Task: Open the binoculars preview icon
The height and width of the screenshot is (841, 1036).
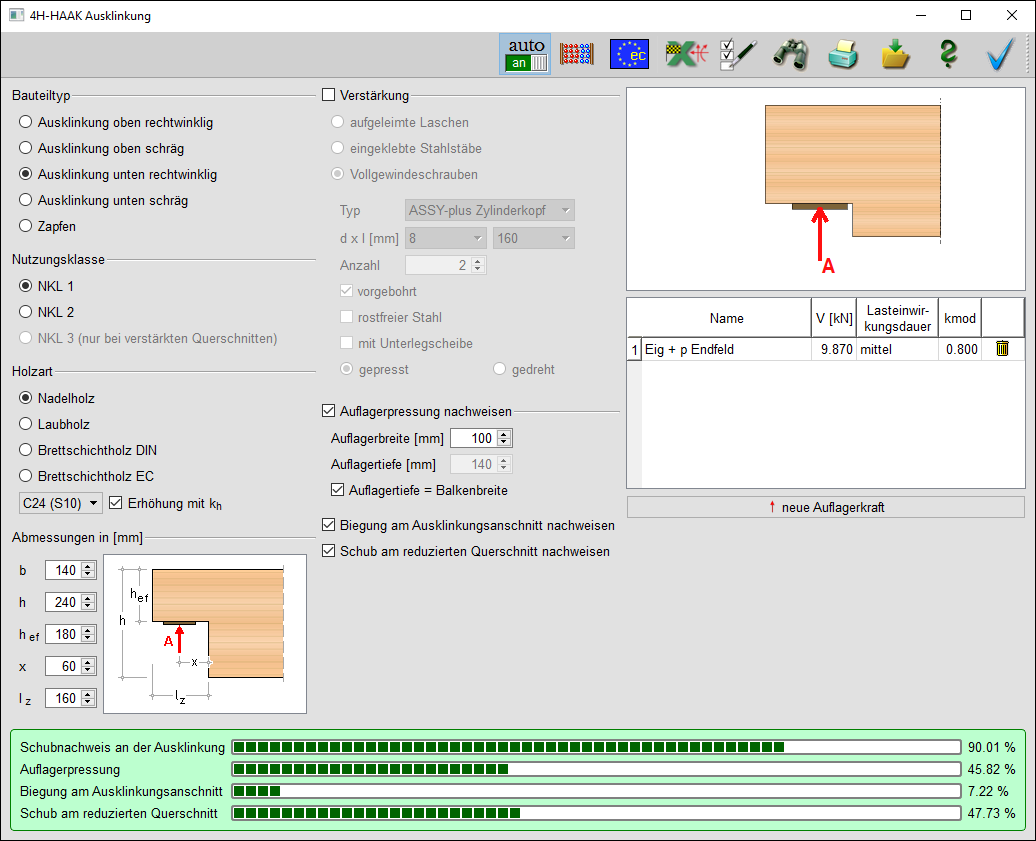Action: (x=790, y=54)
